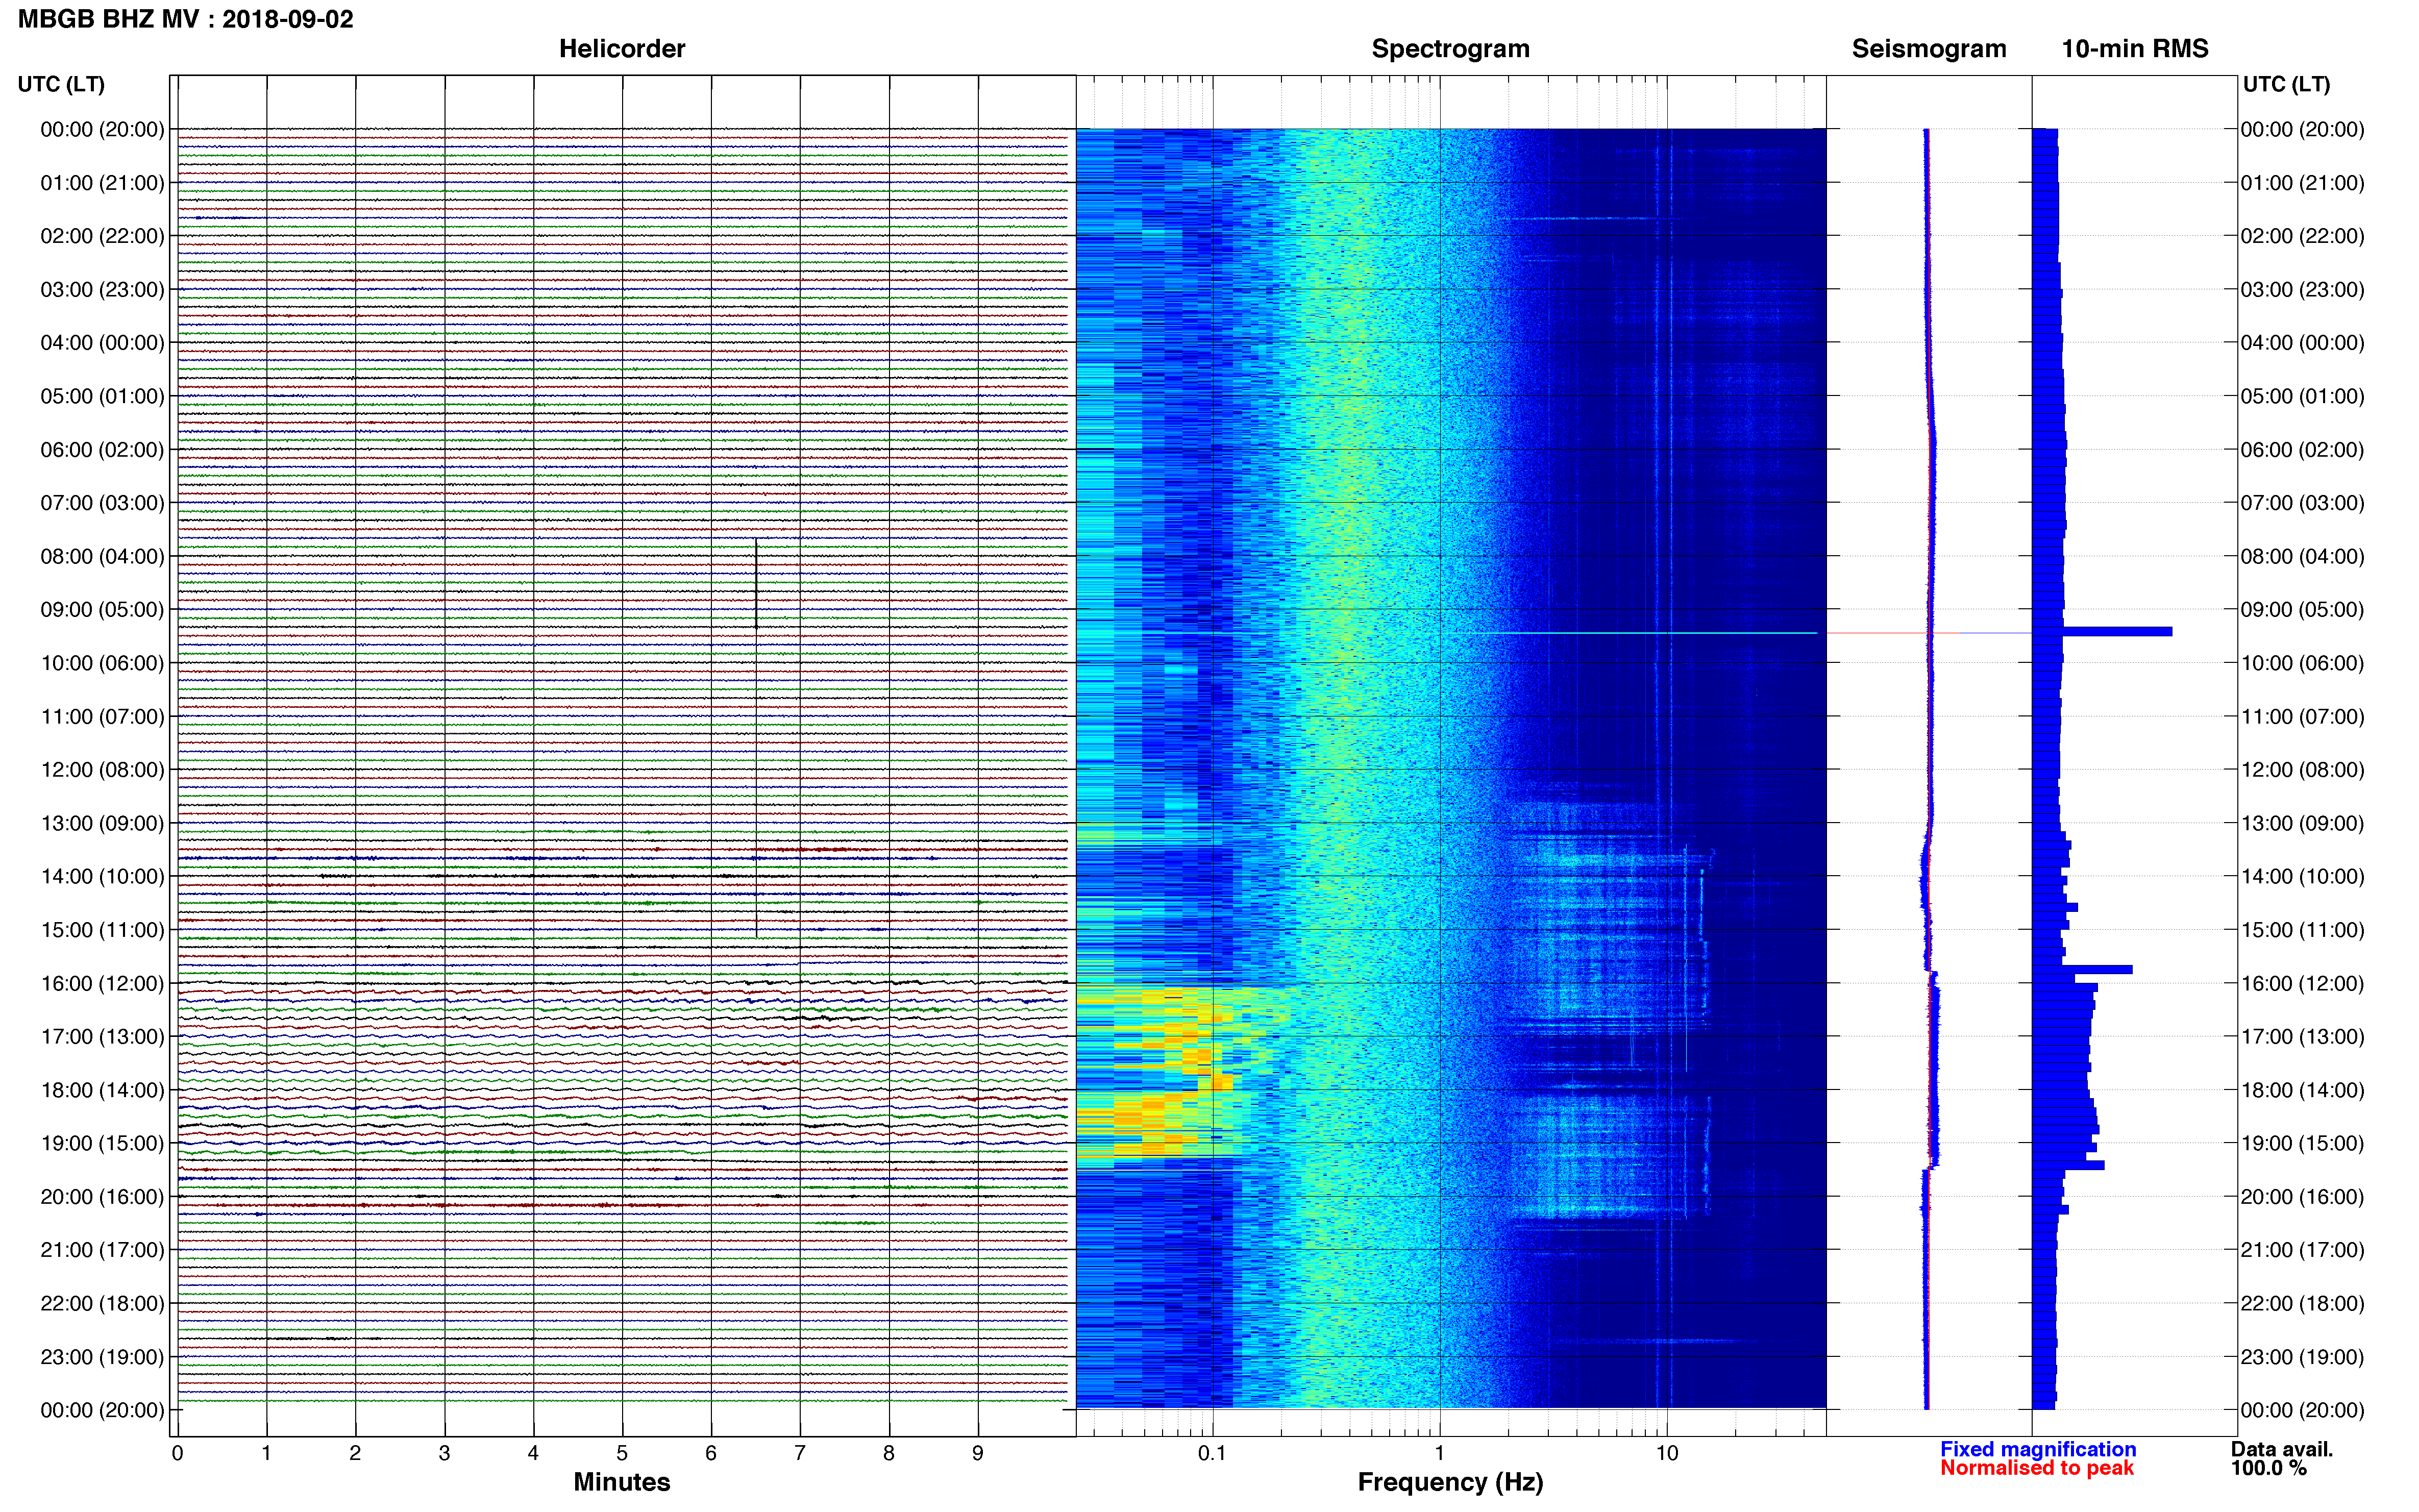Click the 0.1 tick on the frequency axis
Image resolution: width=2419 pixels, height=1512 pixels.
click(1212, 1453)
